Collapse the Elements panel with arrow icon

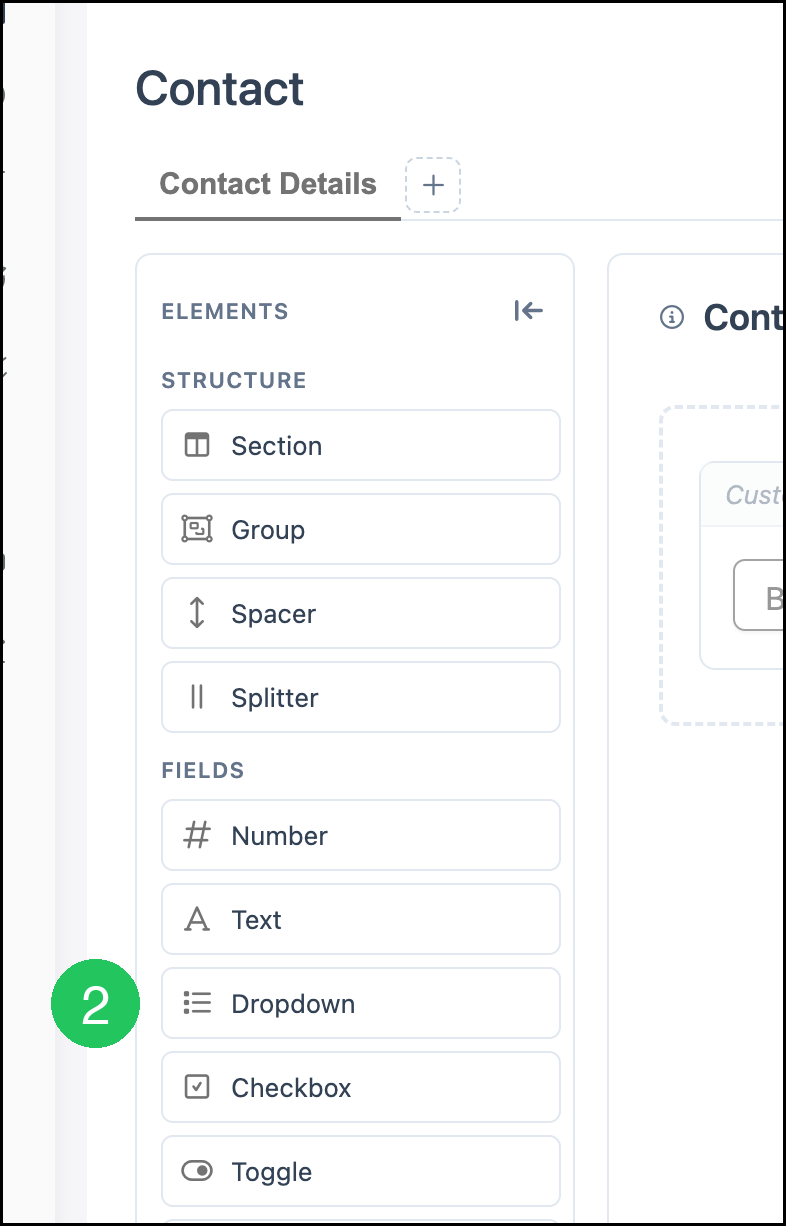[x=528, y=311]
